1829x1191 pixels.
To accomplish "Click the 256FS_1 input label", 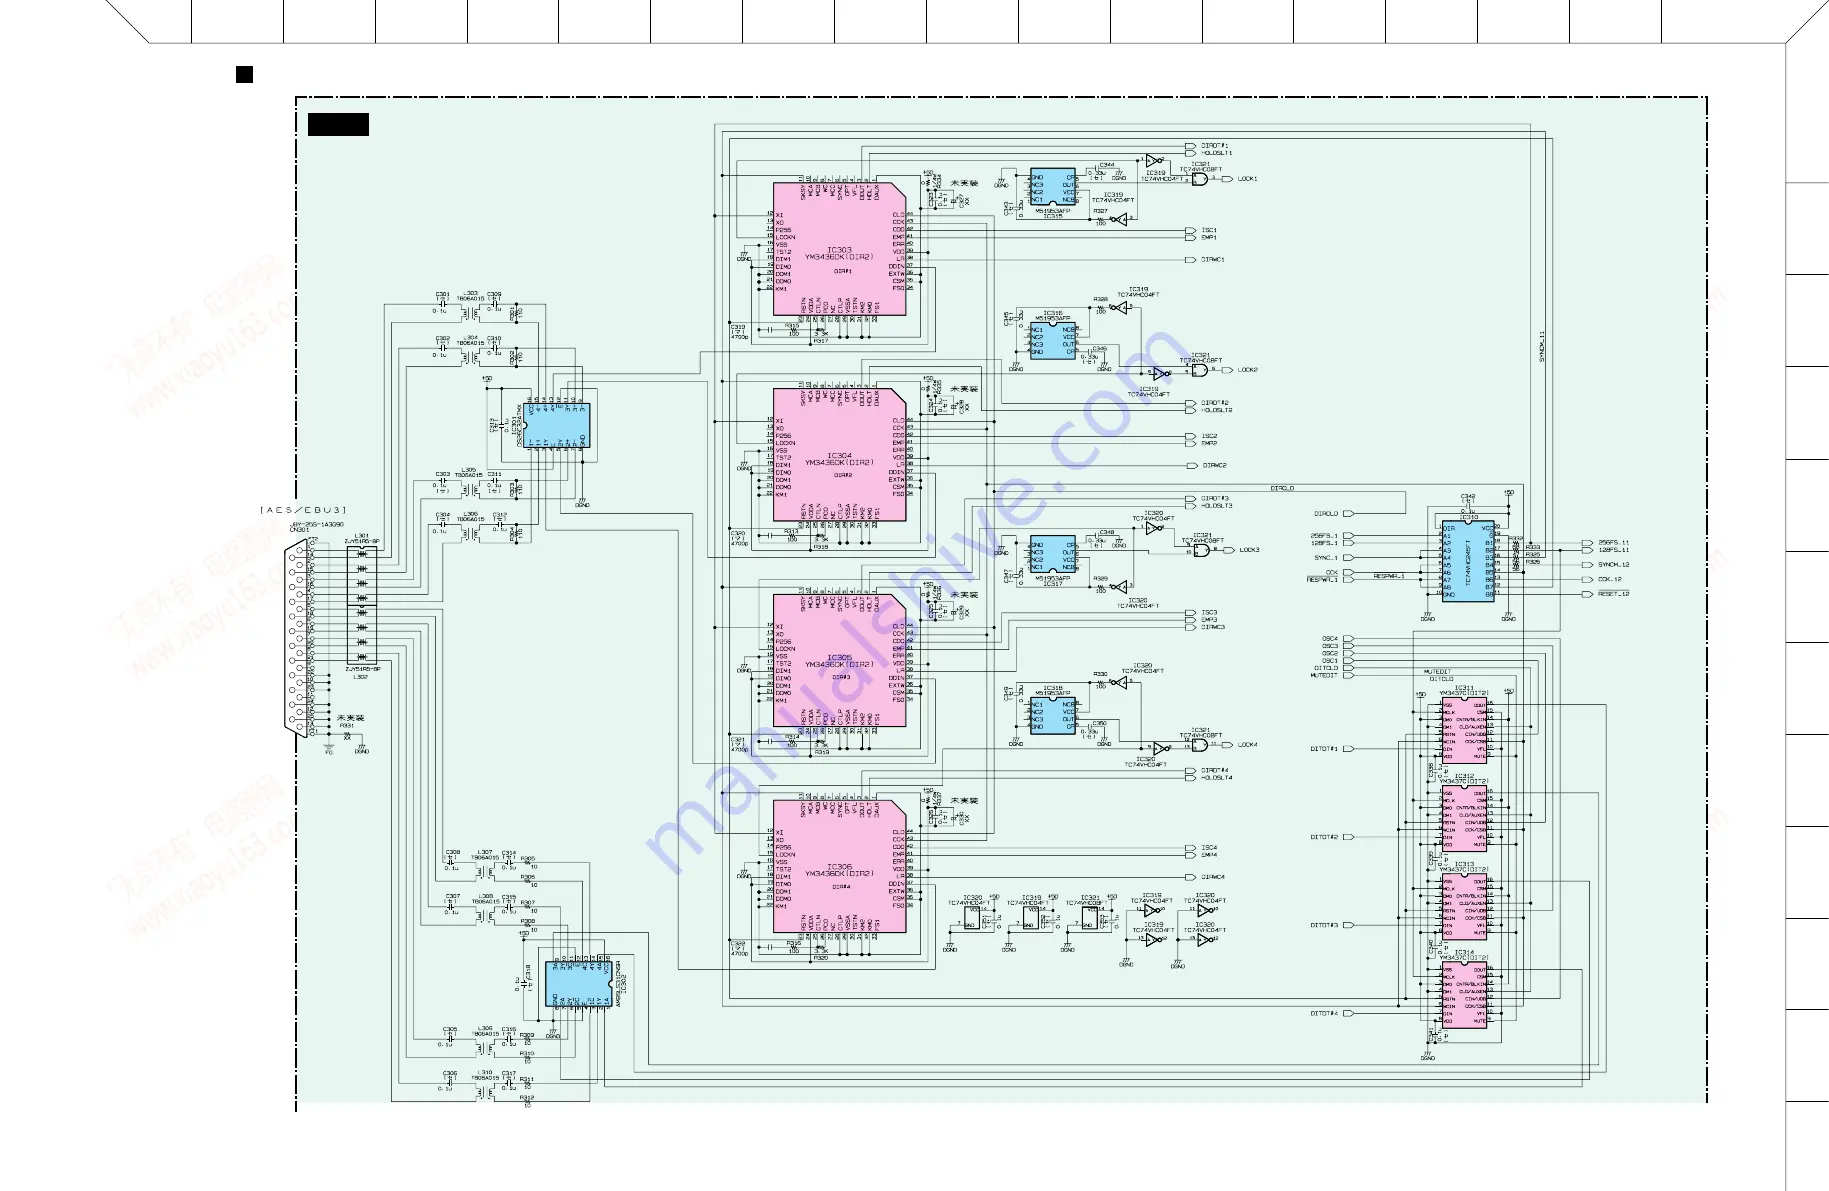I will pyautogui.click(x=1324, y=536).
